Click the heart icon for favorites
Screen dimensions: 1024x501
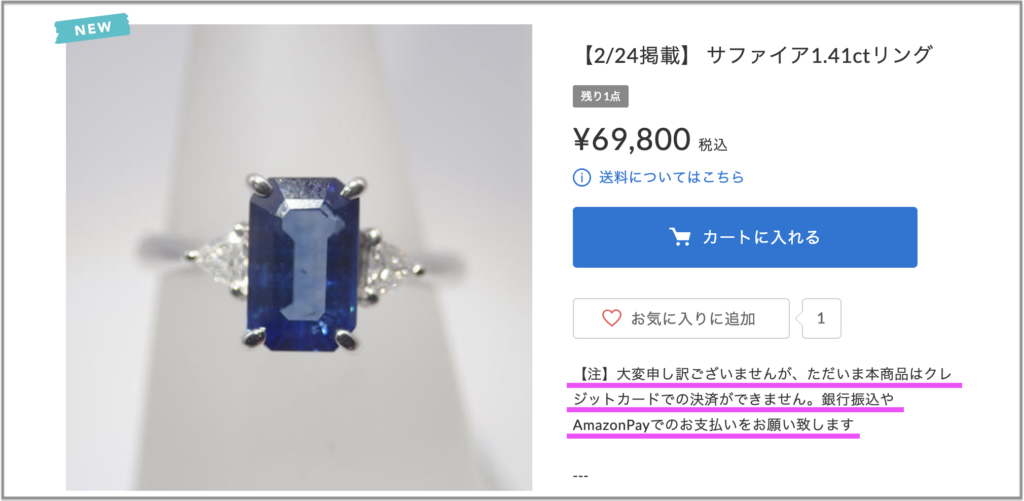pos(611,318)
